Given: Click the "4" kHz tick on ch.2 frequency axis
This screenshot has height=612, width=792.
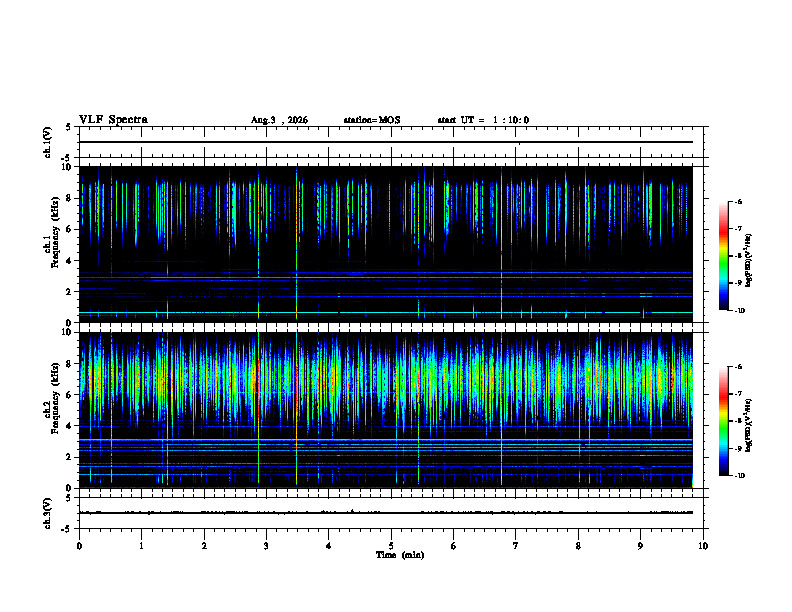Looking at the screenshot, I should pyautogui.click(x=70, y=426).
